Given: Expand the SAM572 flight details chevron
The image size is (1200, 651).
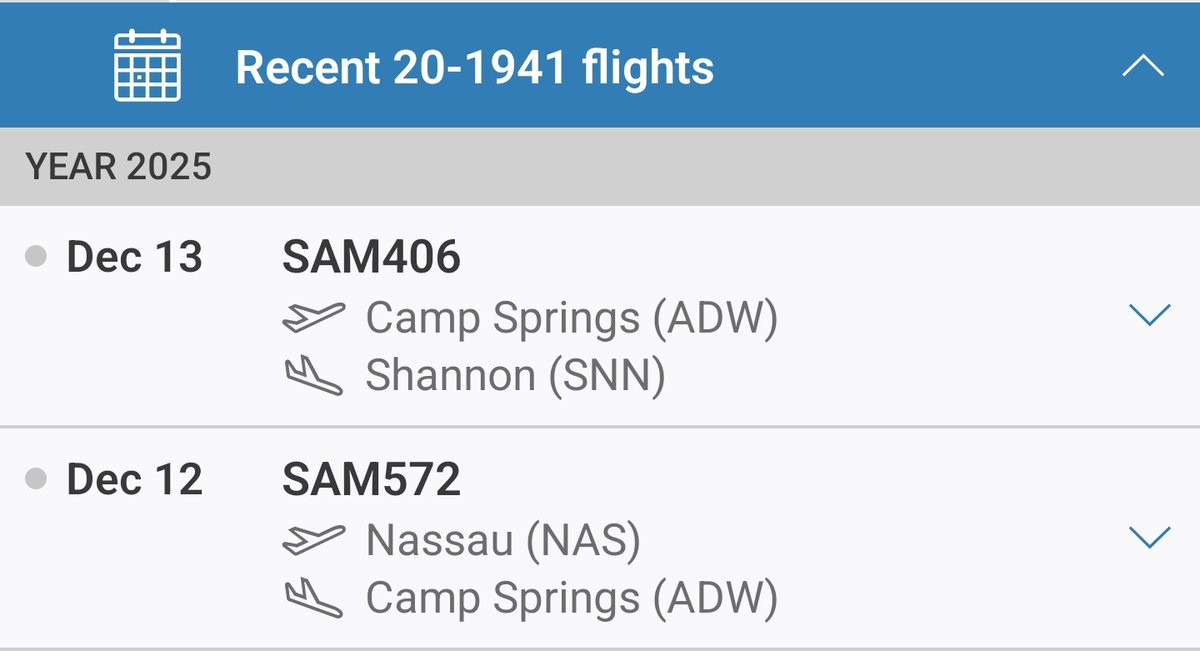Looking at the screenshot, I should (x=1148, y=538).
